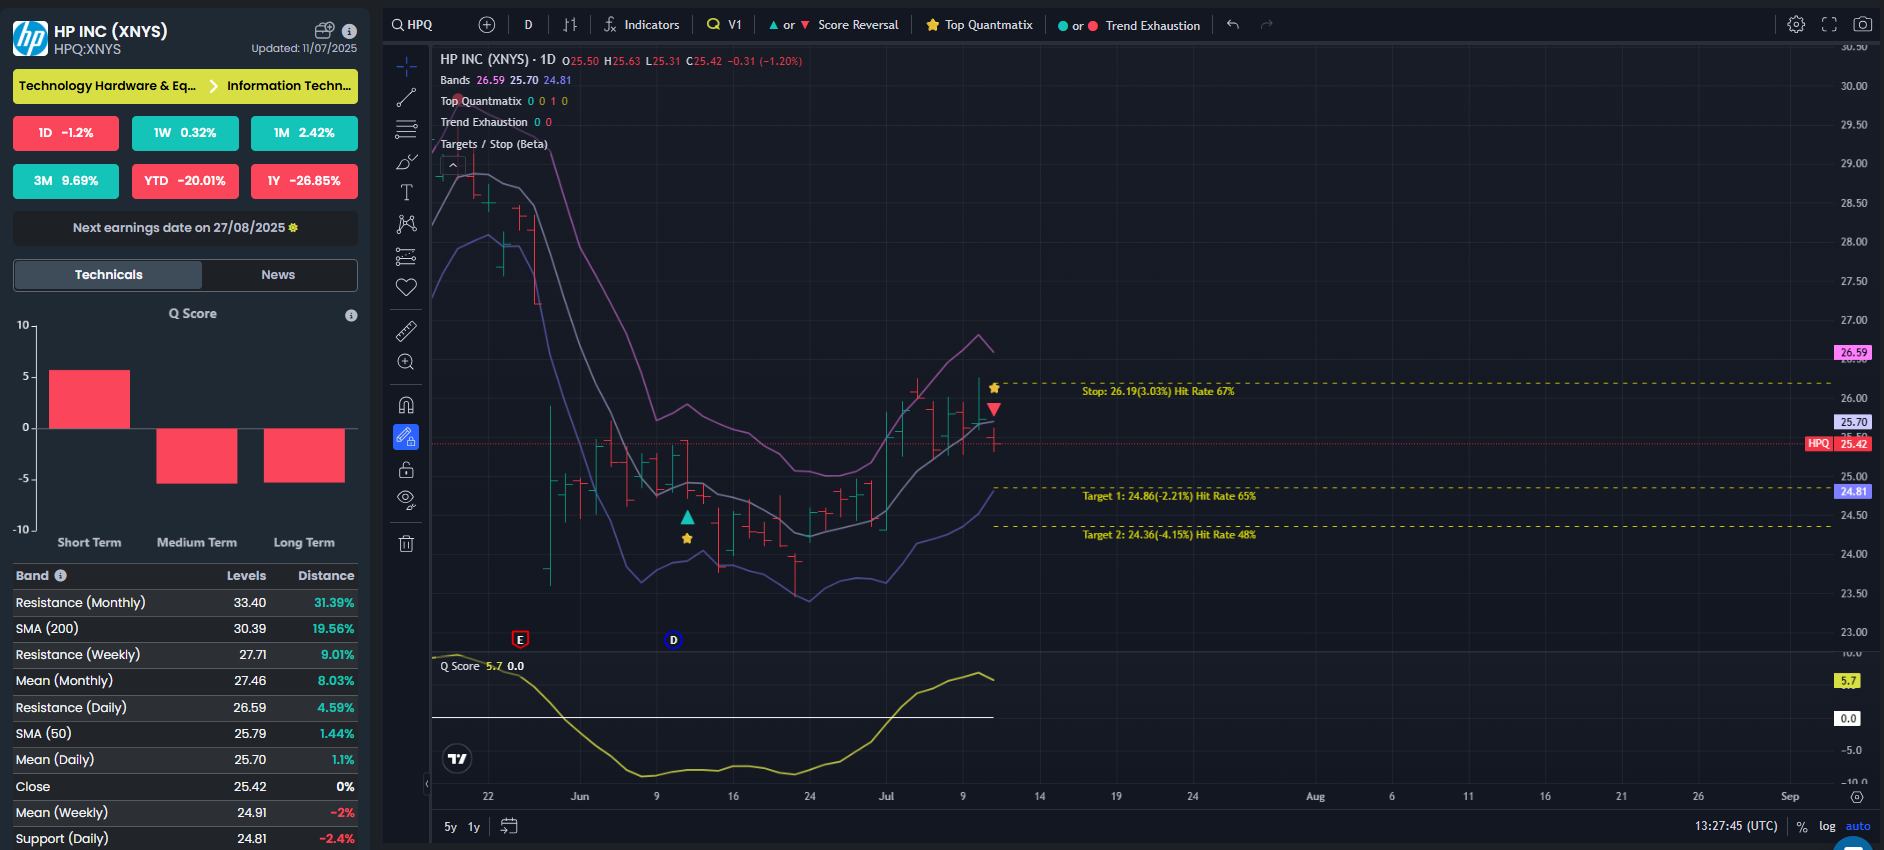Open Technology Hardware & Eq... industry link
Screen dimensions: 1884x850
107,86
